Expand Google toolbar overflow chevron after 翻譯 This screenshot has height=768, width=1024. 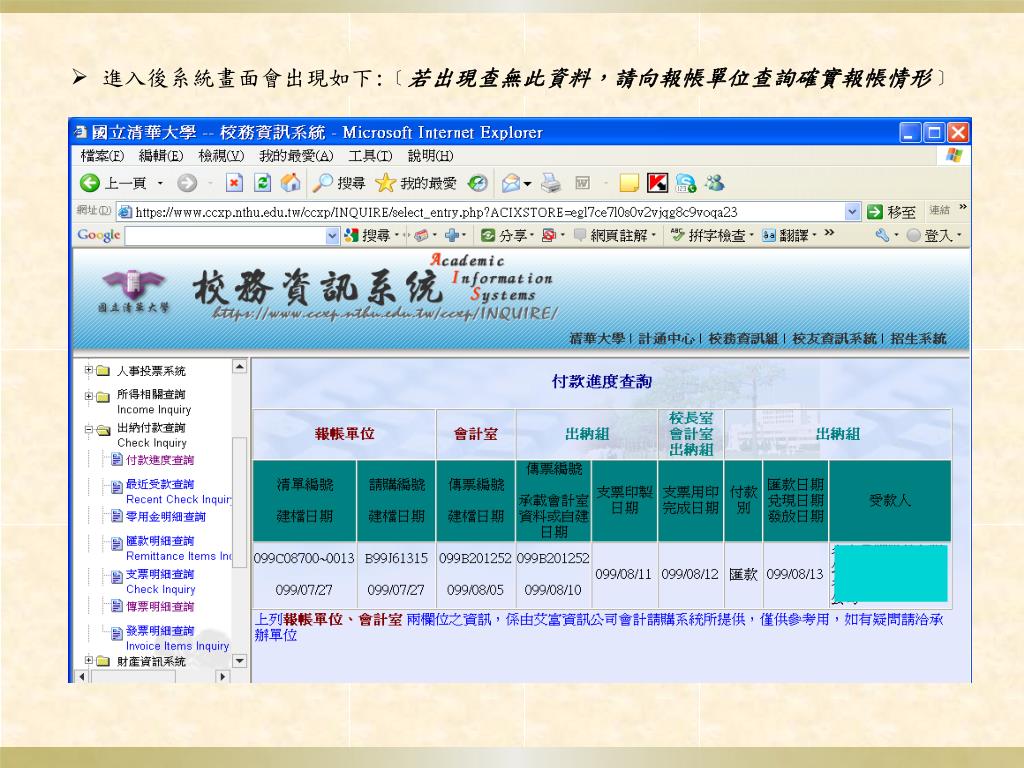(x=829, y=232)
